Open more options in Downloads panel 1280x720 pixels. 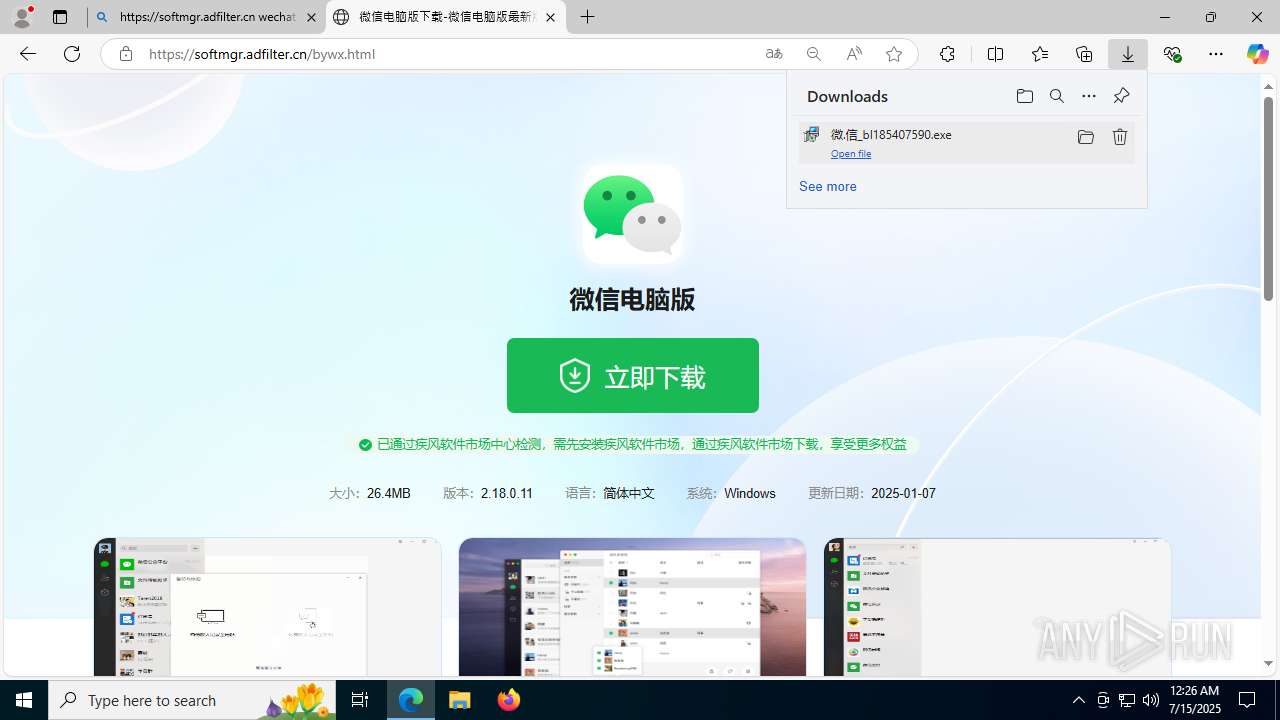1089,96
